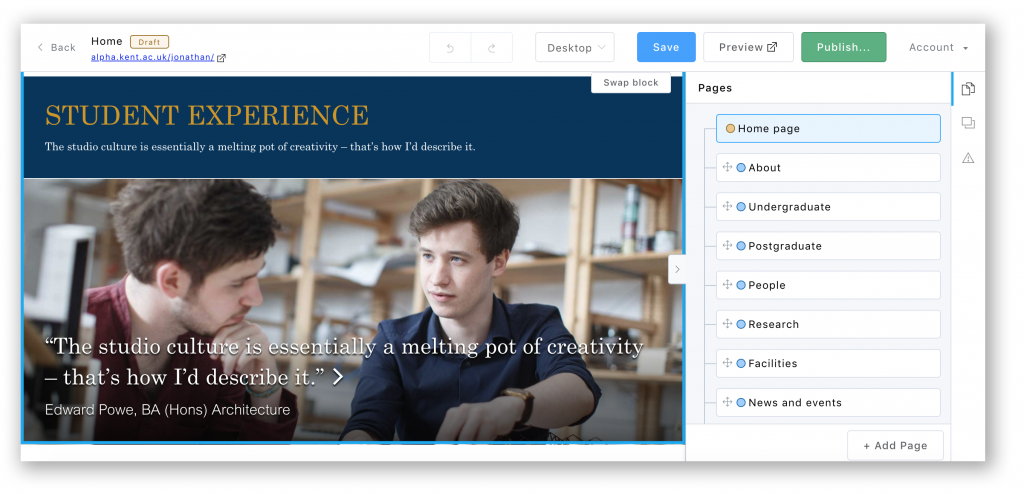Click the Swap block button

(630, 82)
